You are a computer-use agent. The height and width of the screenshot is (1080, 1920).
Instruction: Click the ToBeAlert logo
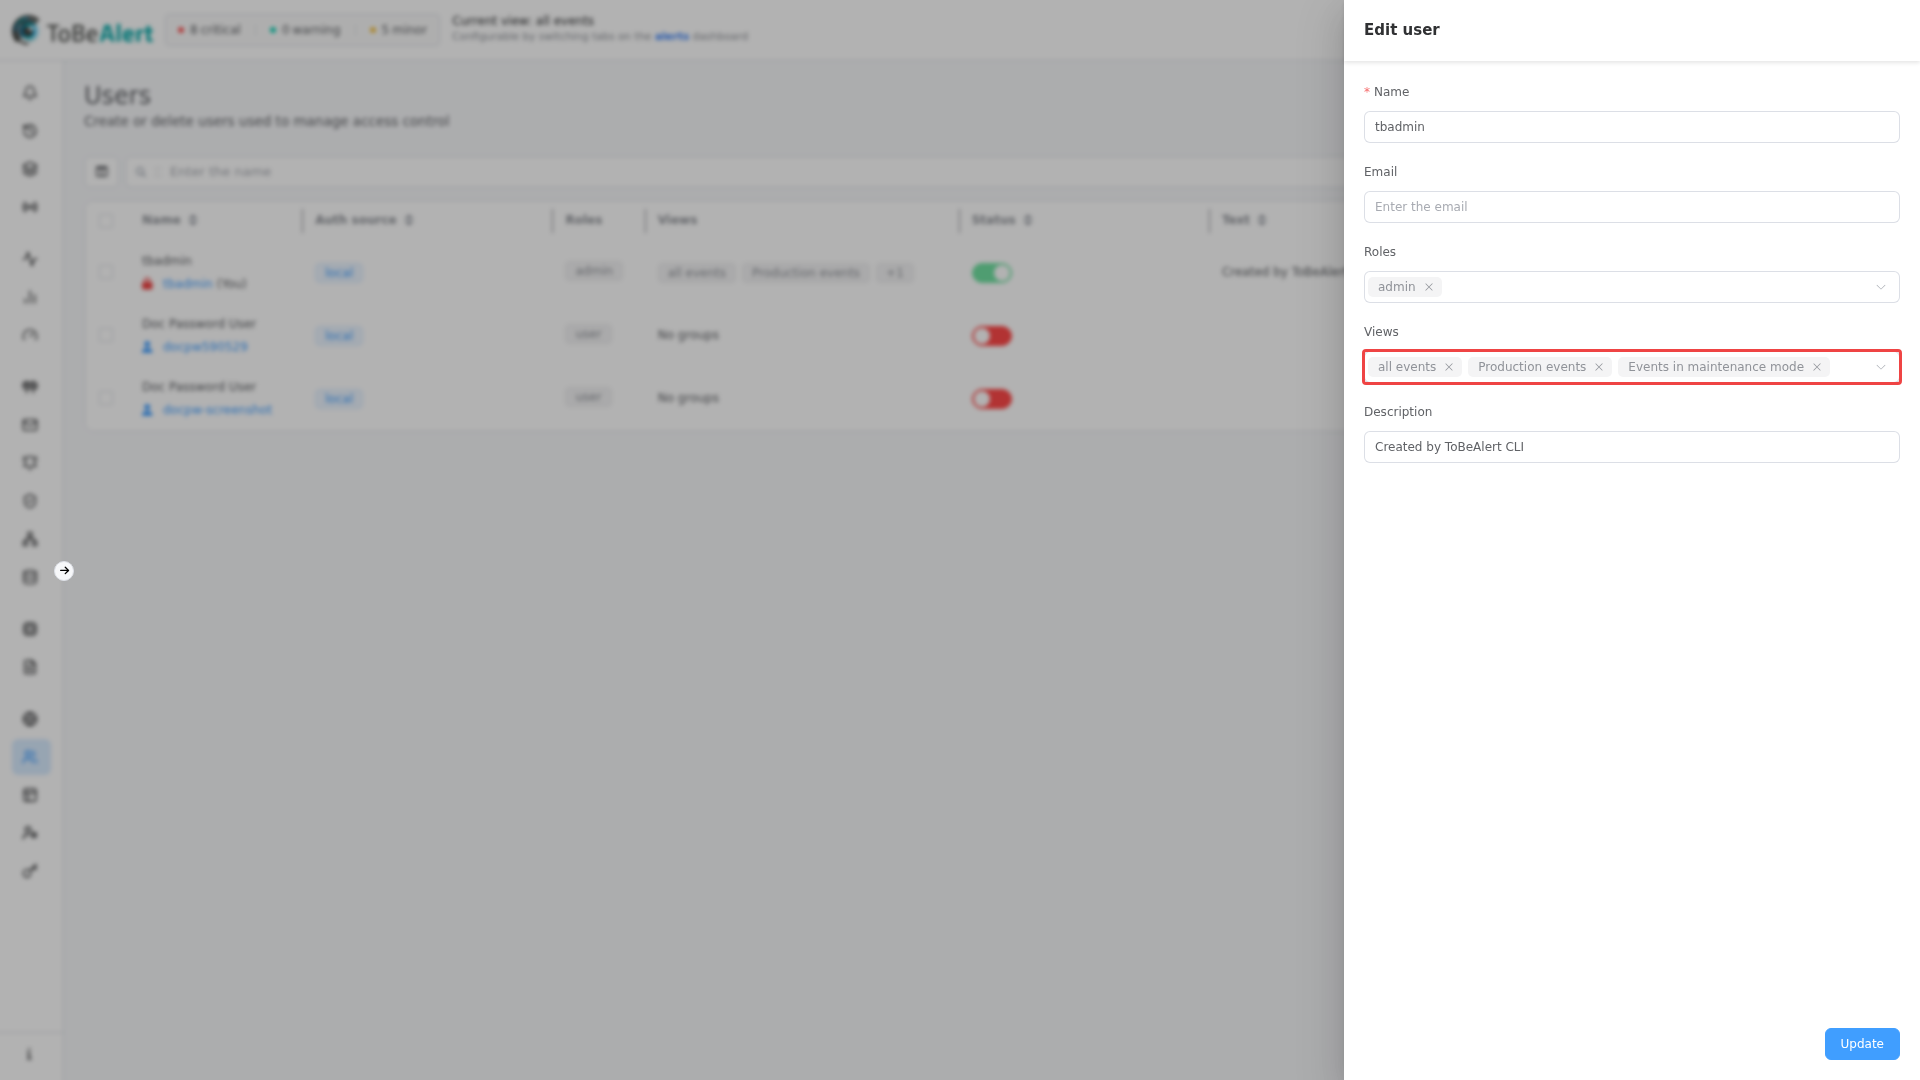tap(83, 31)
